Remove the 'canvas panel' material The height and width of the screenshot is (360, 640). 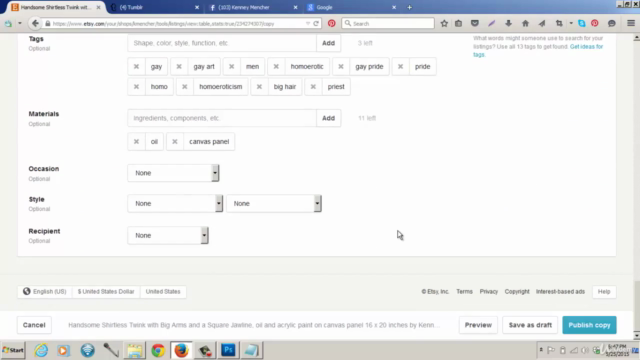(x=175, y=142)
